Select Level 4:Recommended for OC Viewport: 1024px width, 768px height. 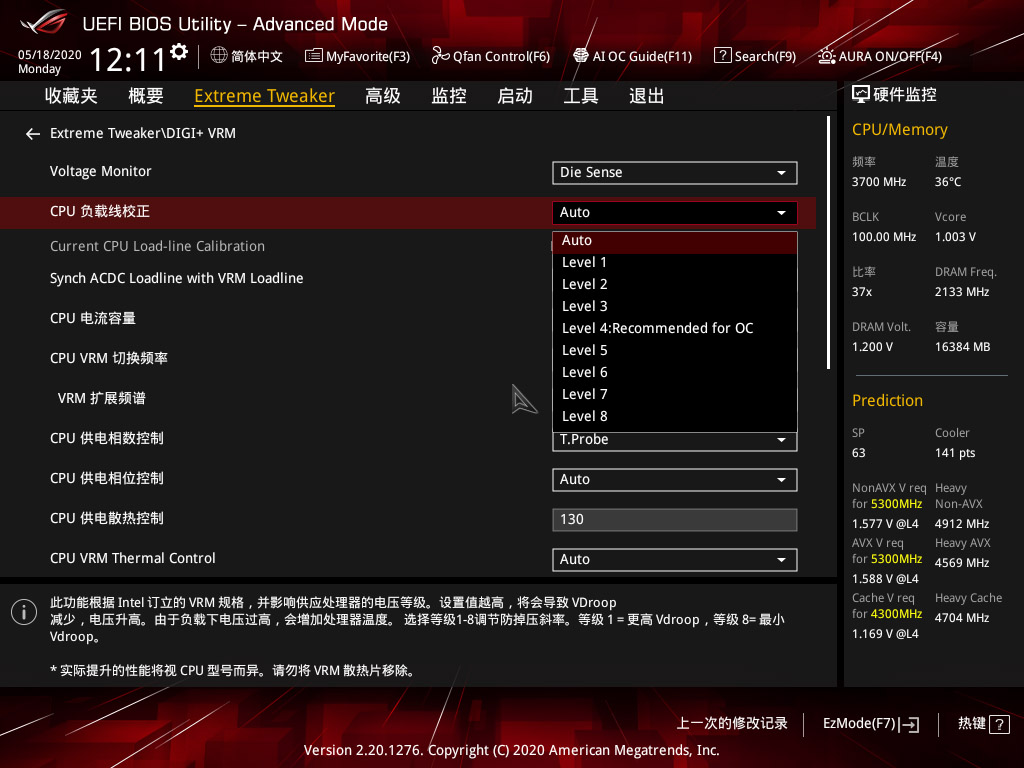coord(656,327)
